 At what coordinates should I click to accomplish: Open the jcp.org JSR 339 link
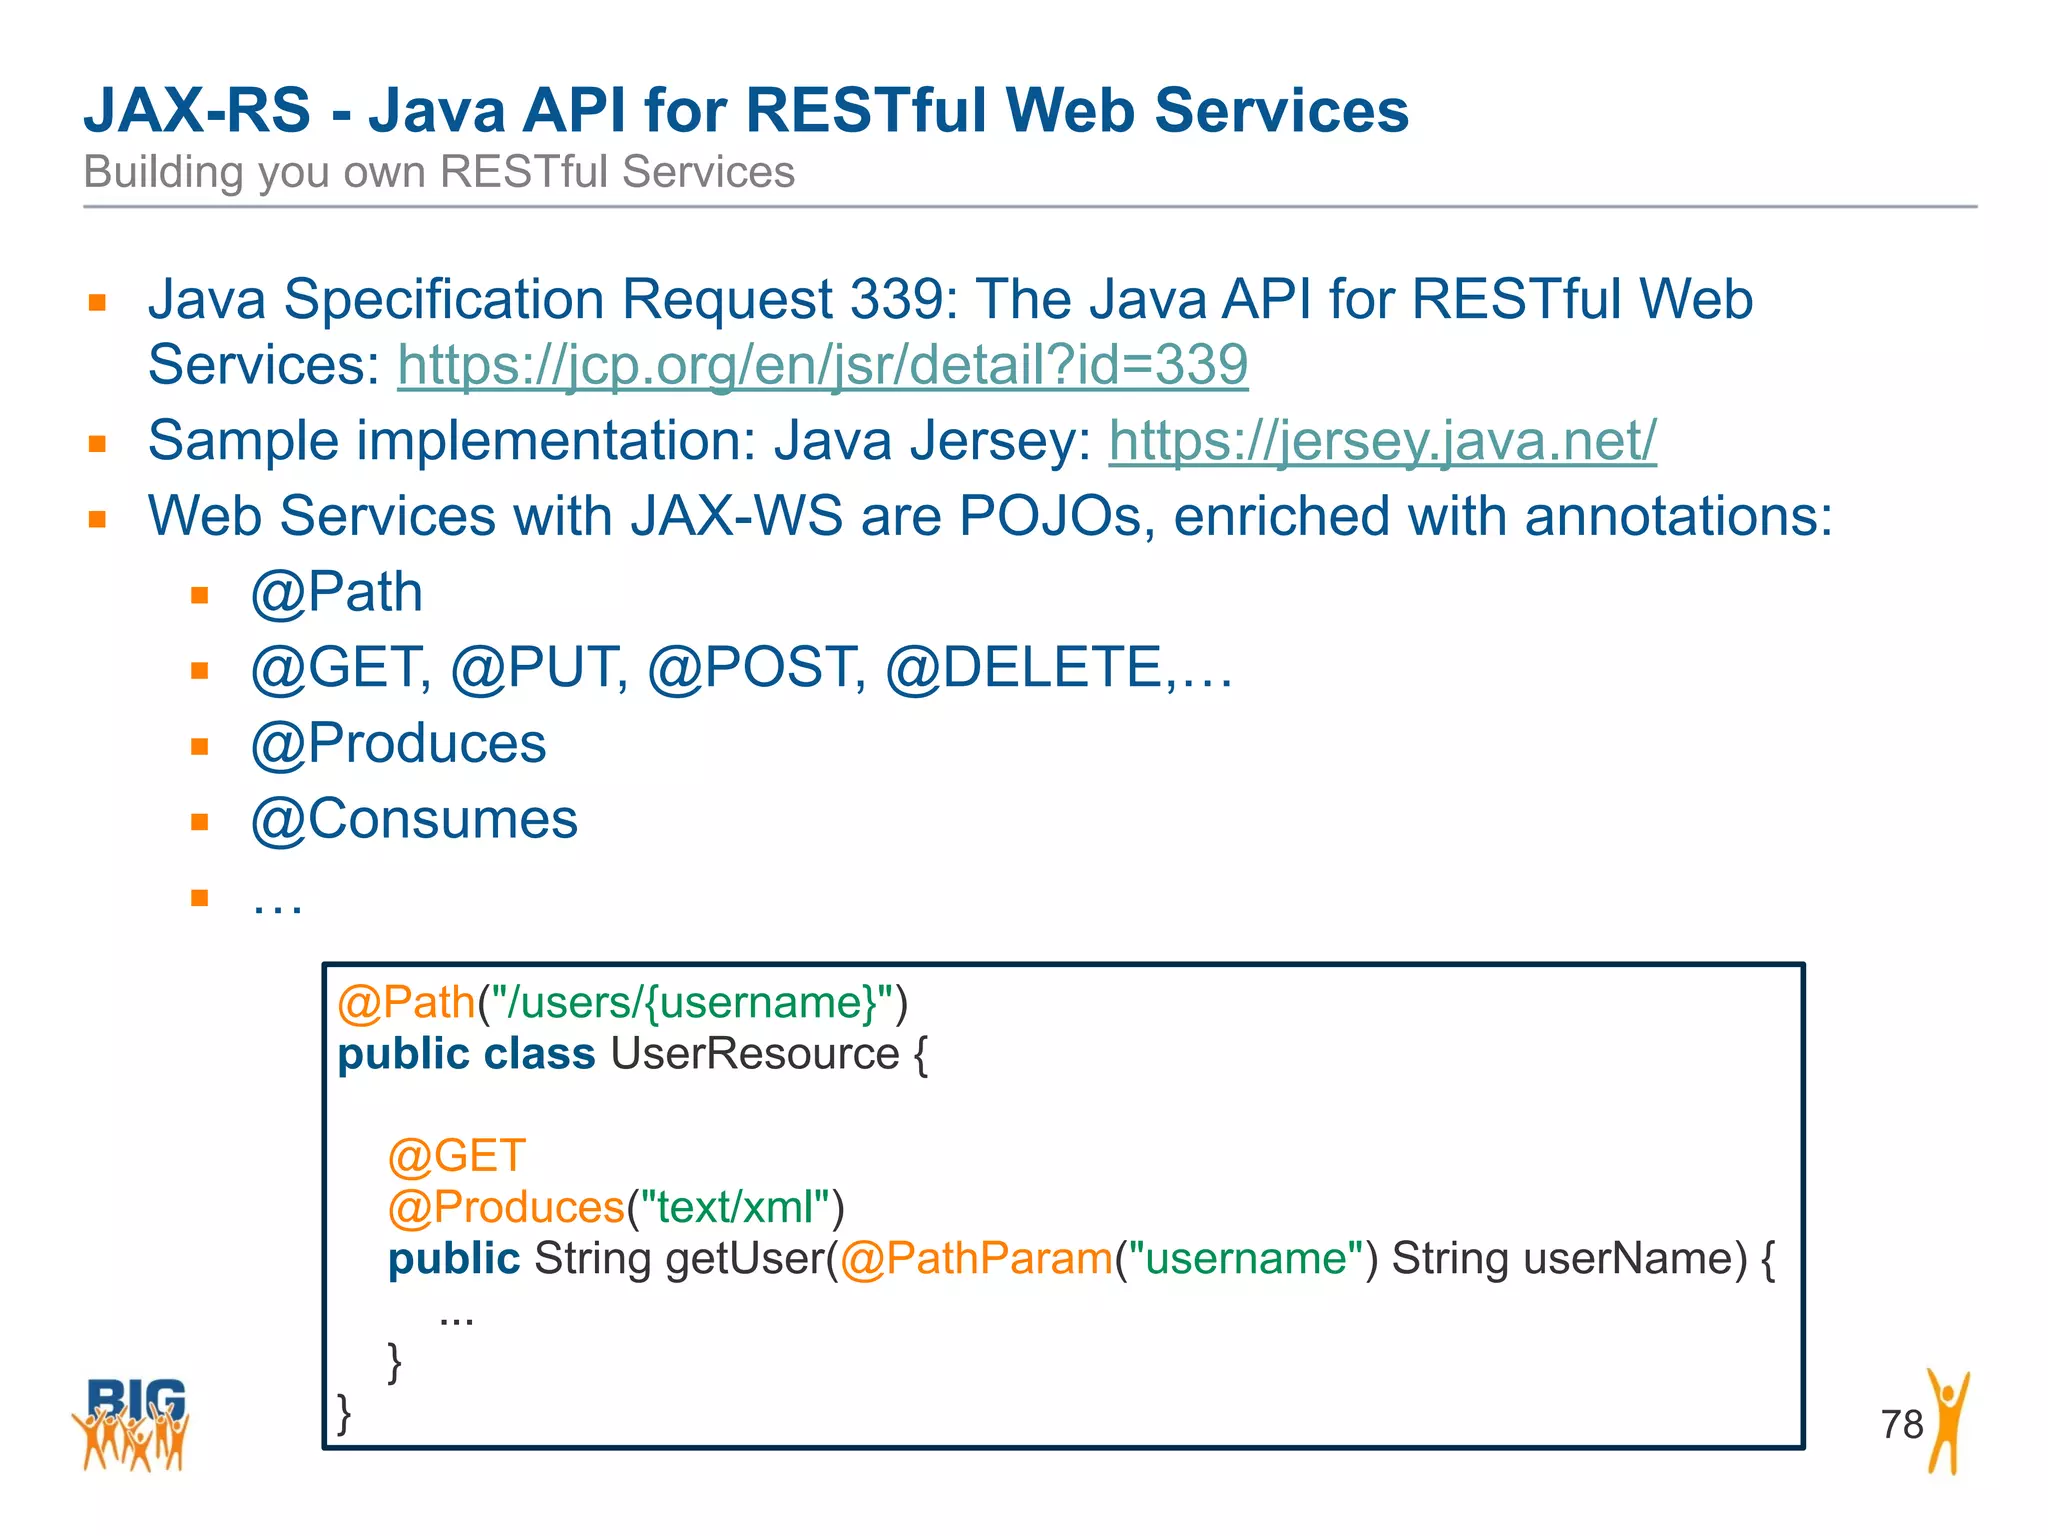point(822,364)
